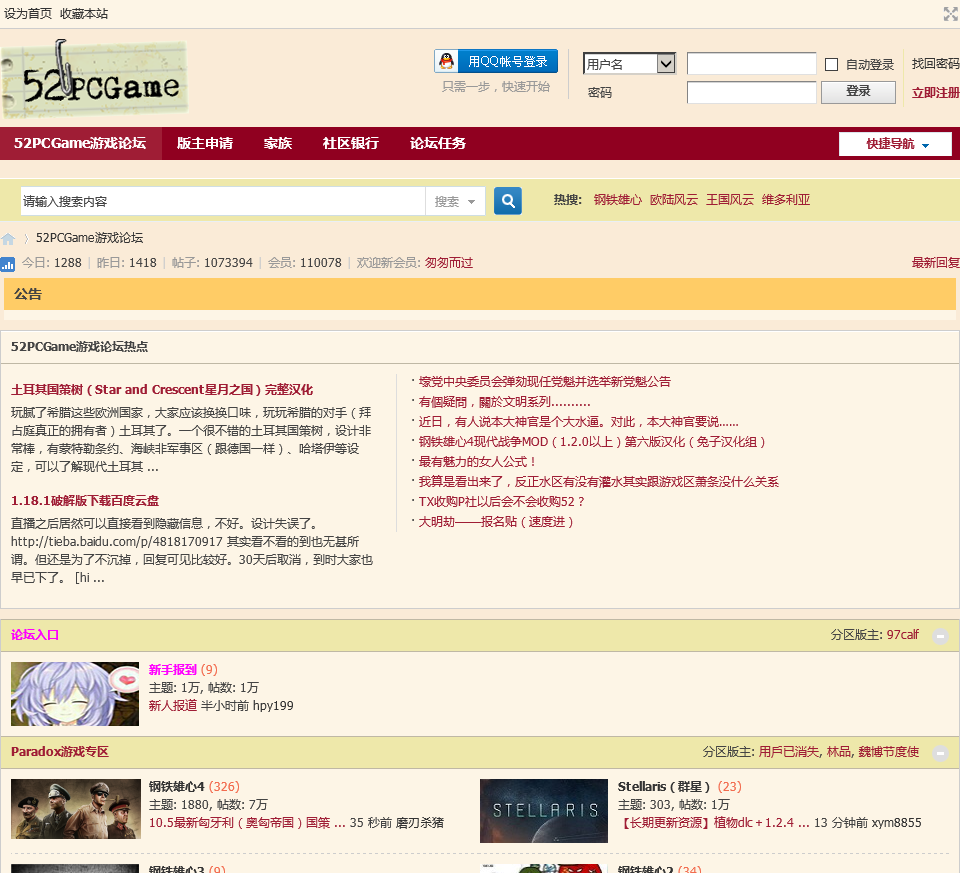Open the 有個疑問，關於文明系列 thread
Image resolution: width=960 pixels, height=873 pixels.
click(x=504, y=402)
